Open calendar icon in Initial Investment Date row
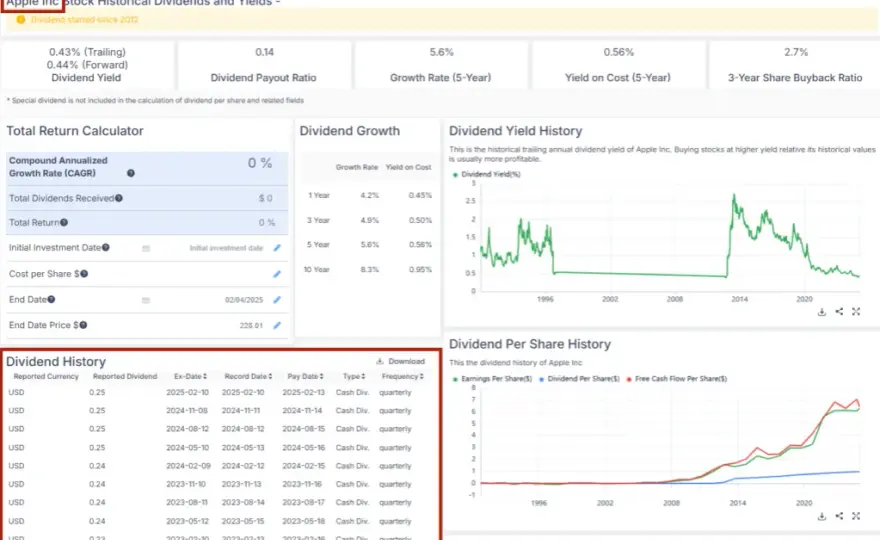This screenshot has height=540, width=880. pyautogui.click(x=146, y=248)
